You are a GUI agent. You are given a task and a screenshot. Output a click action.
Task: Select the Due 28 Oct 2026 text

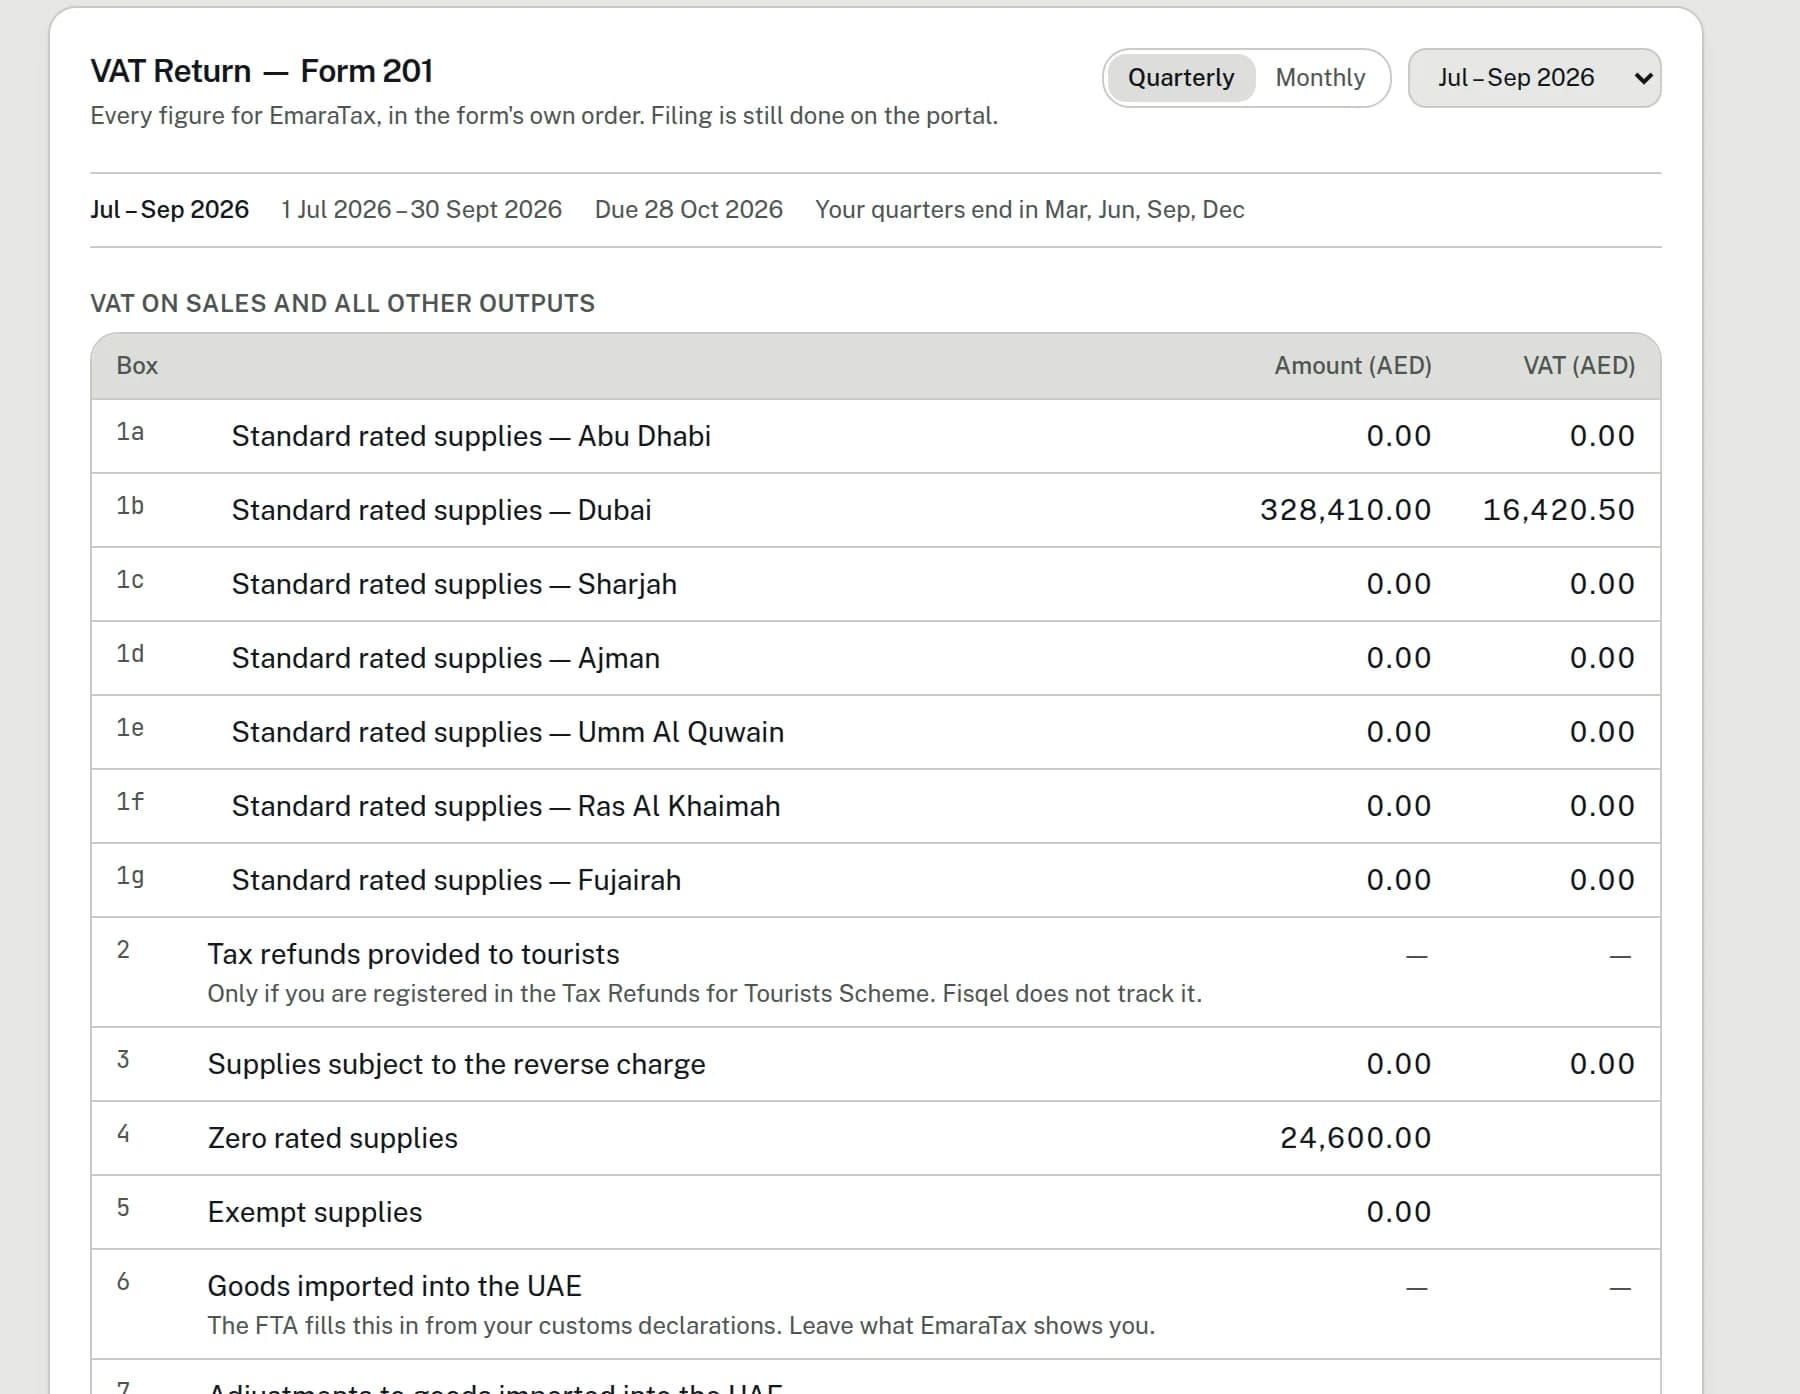point(688,210)
